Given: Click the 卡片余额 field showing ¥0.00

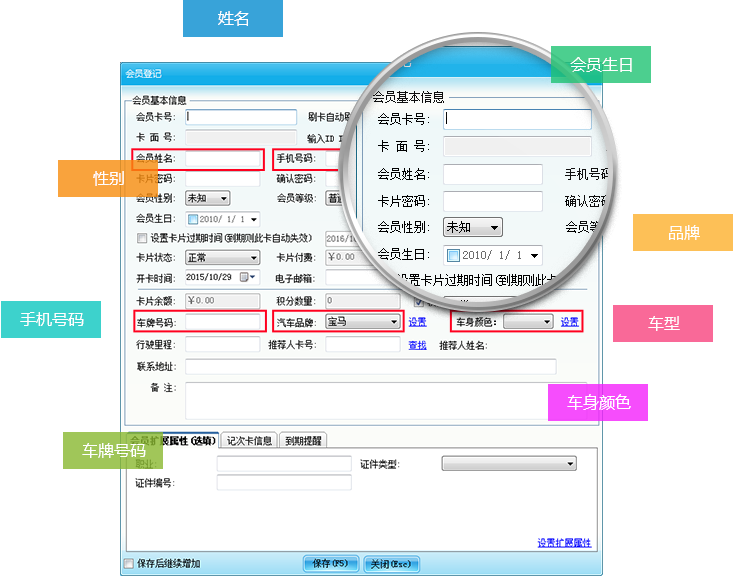Looking at the screenshot, I should click(222, 300).
